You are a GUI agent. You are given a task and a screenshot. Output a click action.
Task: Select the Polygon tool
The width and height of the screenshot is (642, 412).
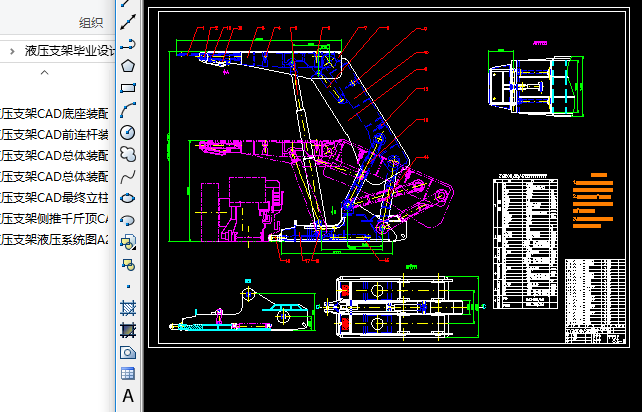(x=128, y=66)
